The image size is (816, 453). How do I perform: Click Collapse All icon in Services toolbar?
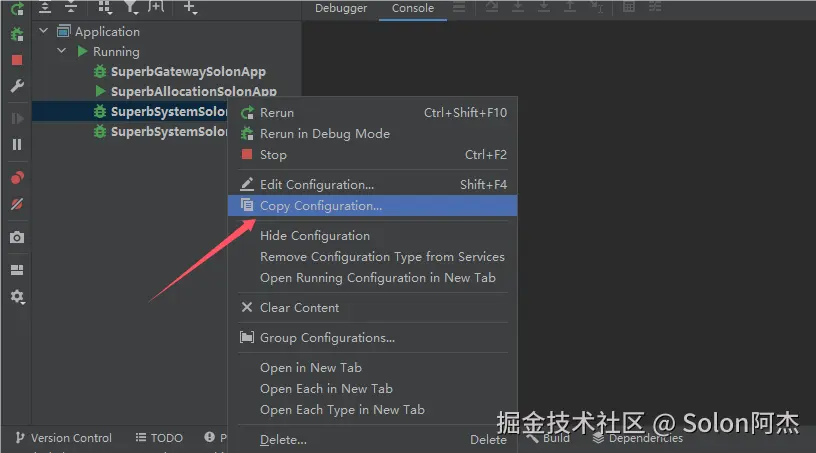click(71, 7)
